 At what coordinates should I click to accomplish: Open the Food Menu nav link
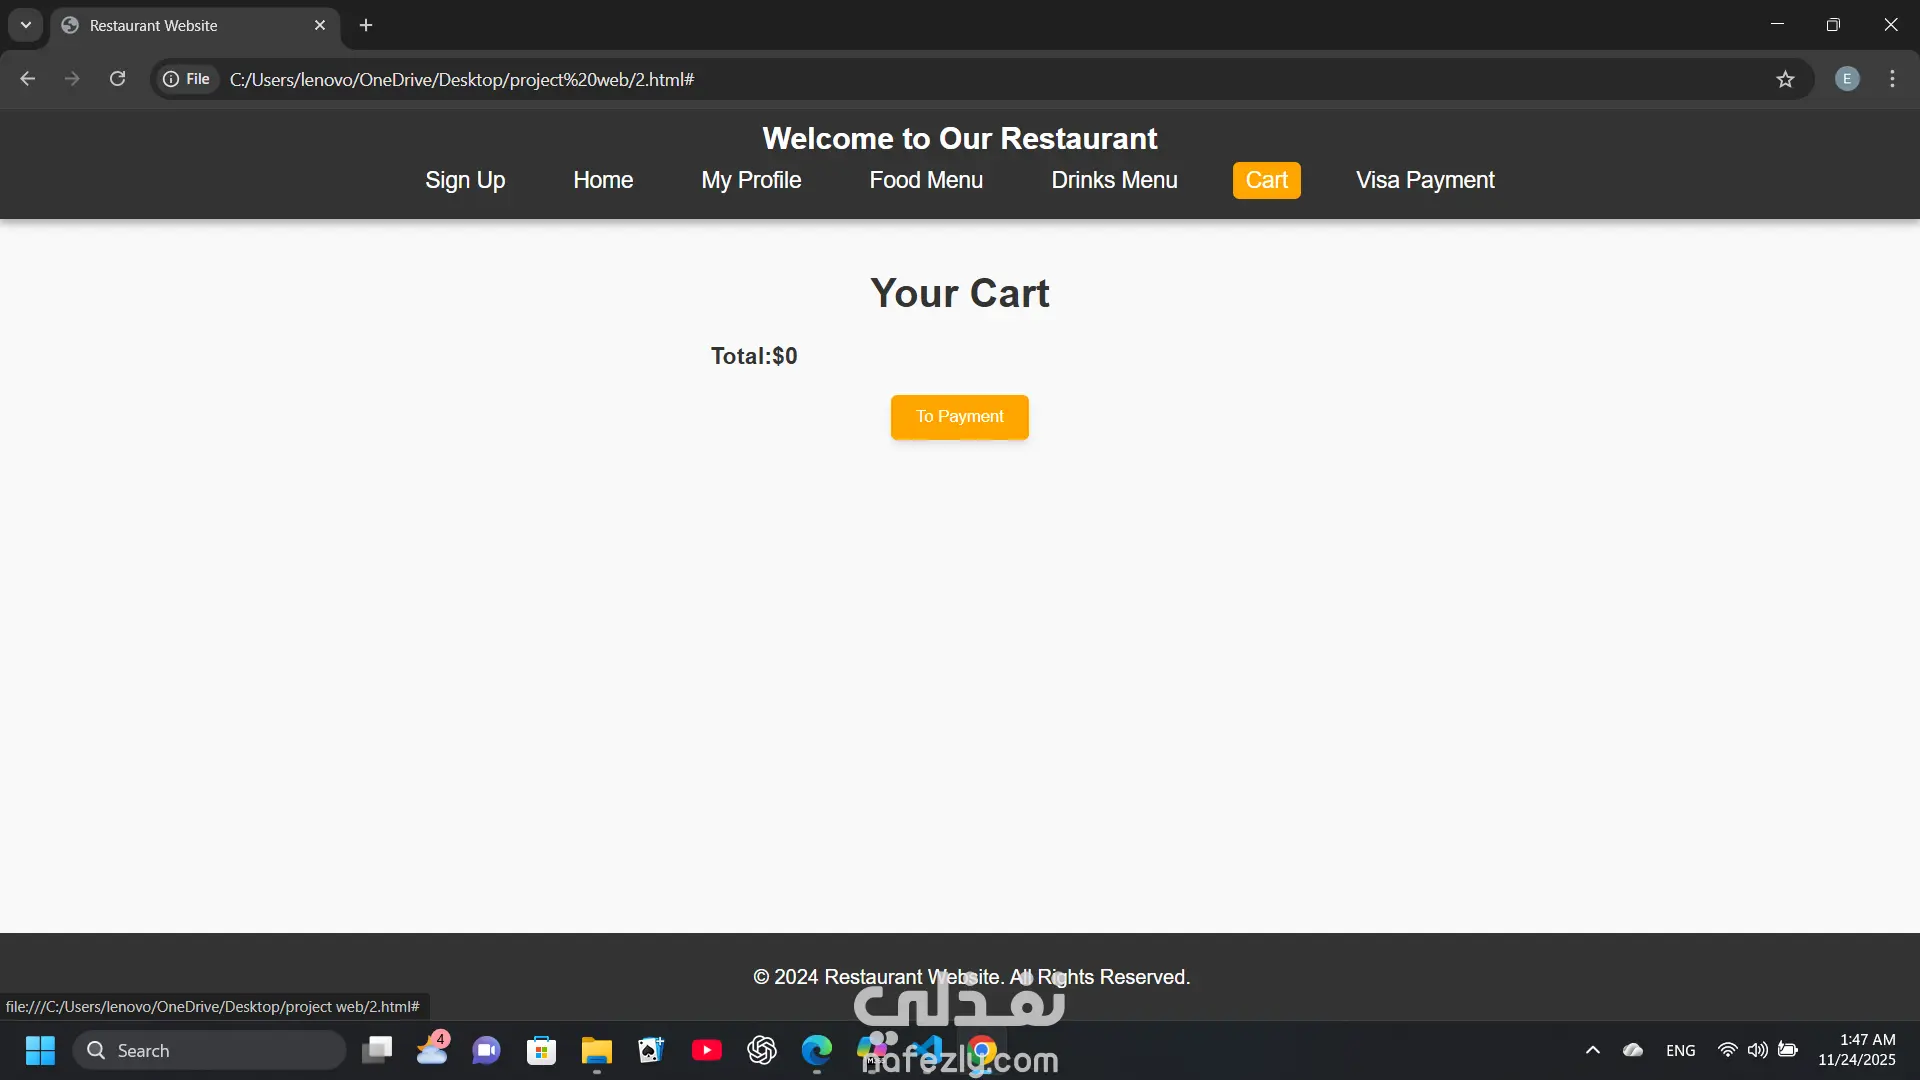tap(926, 180)
